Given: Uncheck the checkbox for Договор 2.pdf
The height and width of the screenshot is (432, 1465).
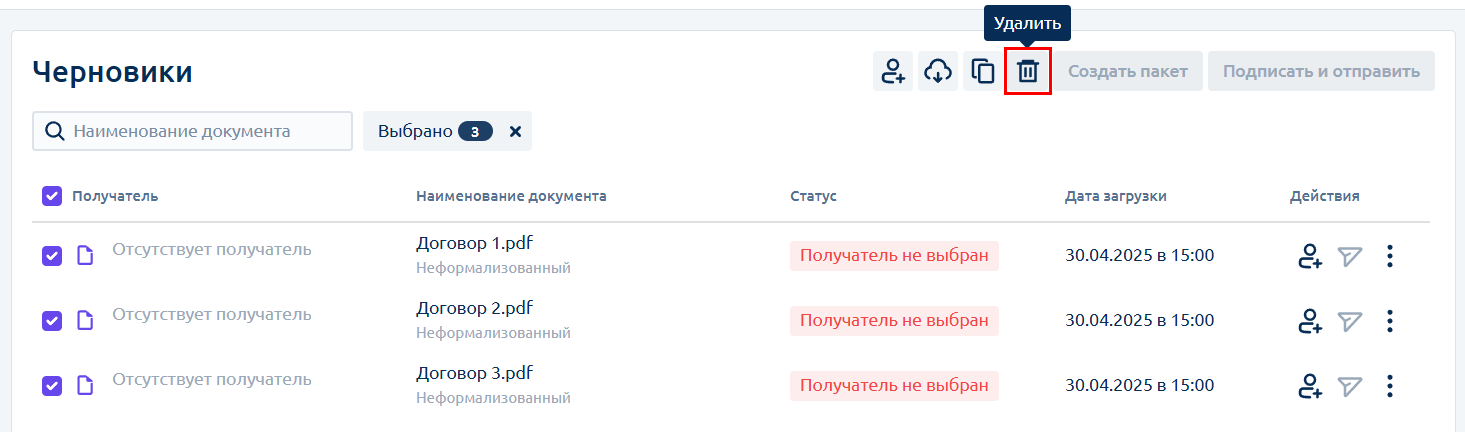Looking at the screenshot, I should pyautogui.click(x=52, y=321).
